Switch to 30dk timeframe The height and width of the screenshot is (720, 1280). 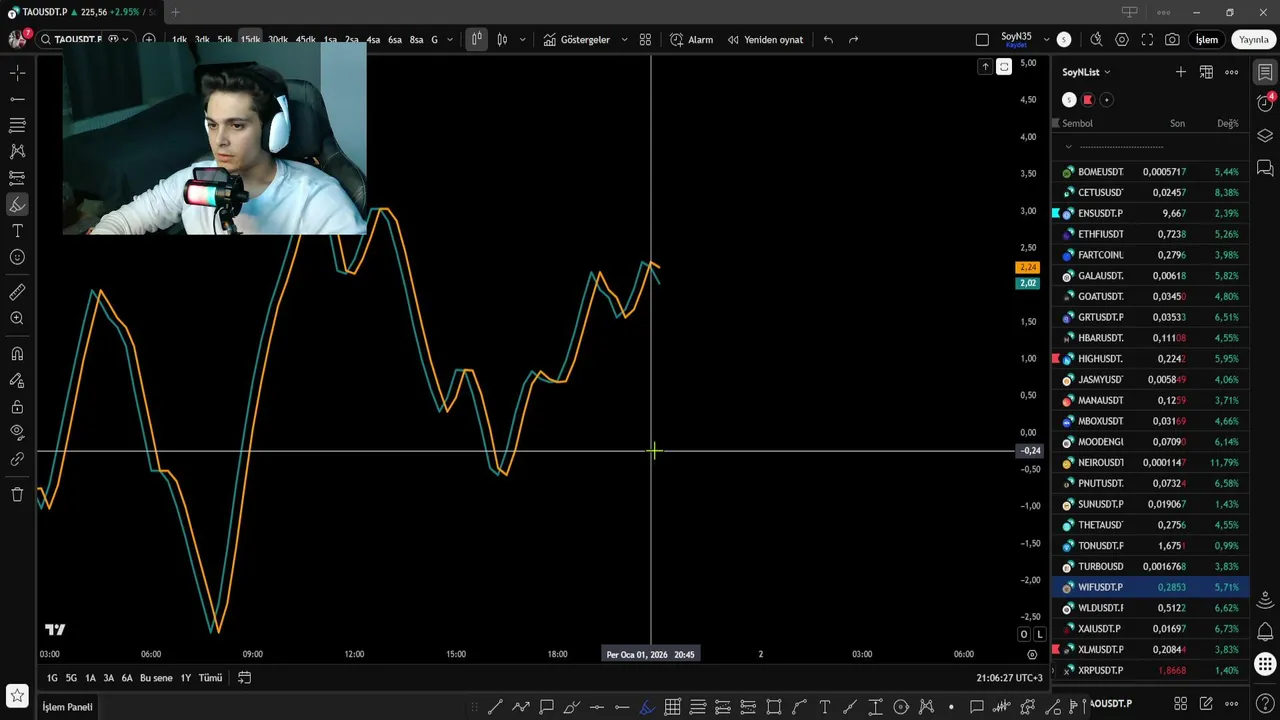click(x=278, y=40)
